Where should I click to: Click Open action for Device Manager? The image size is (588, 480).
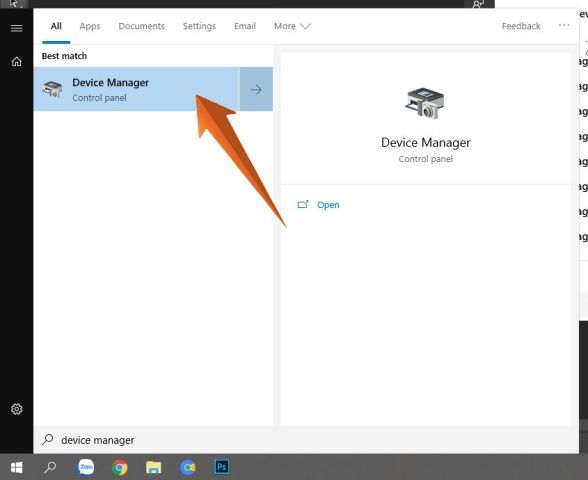pyautogui.click(x=318, y=205)
